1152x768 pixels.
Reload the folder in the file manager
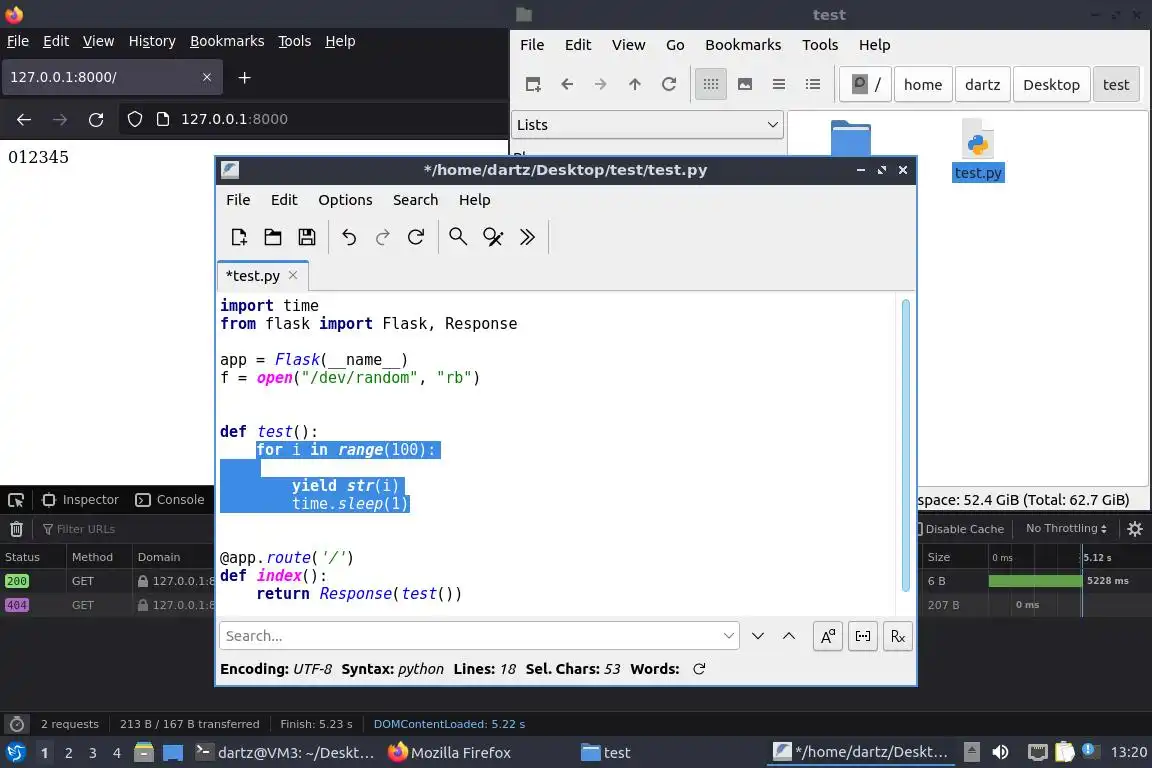click(x=669, y=84)
